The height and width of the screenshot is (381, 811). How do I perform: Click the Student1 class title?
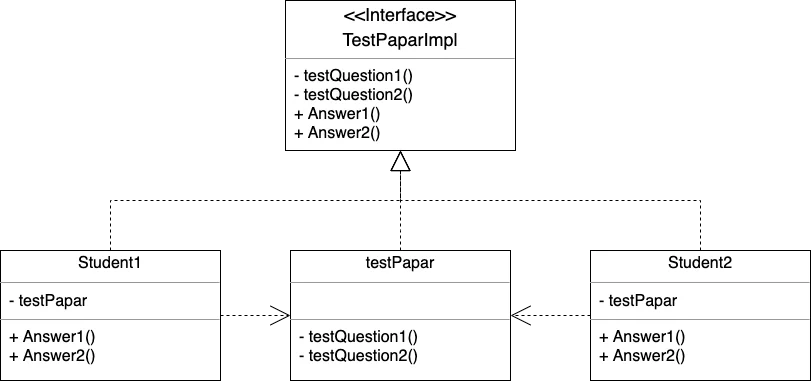pyautogui.click(x=110, y=263)
